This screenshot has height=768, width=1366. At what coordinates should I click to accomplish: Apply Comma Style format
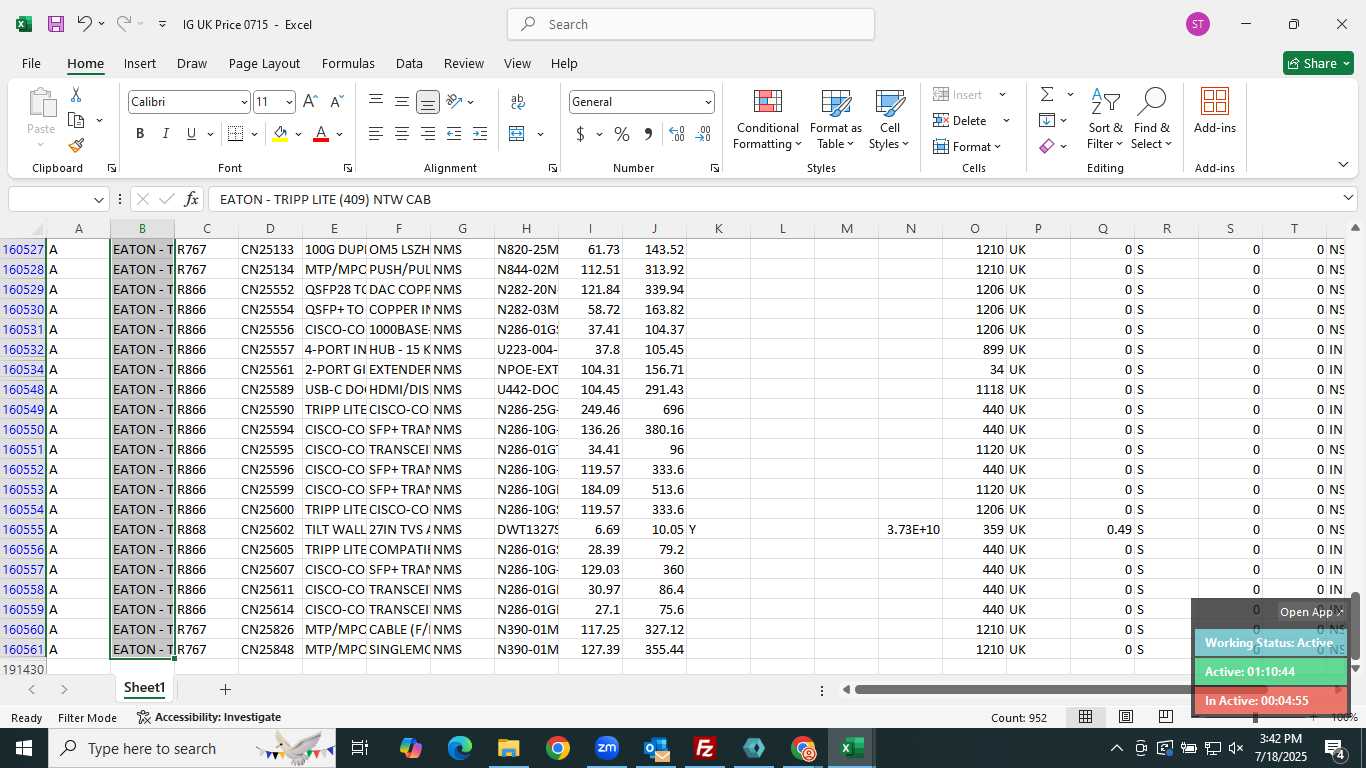648,134
